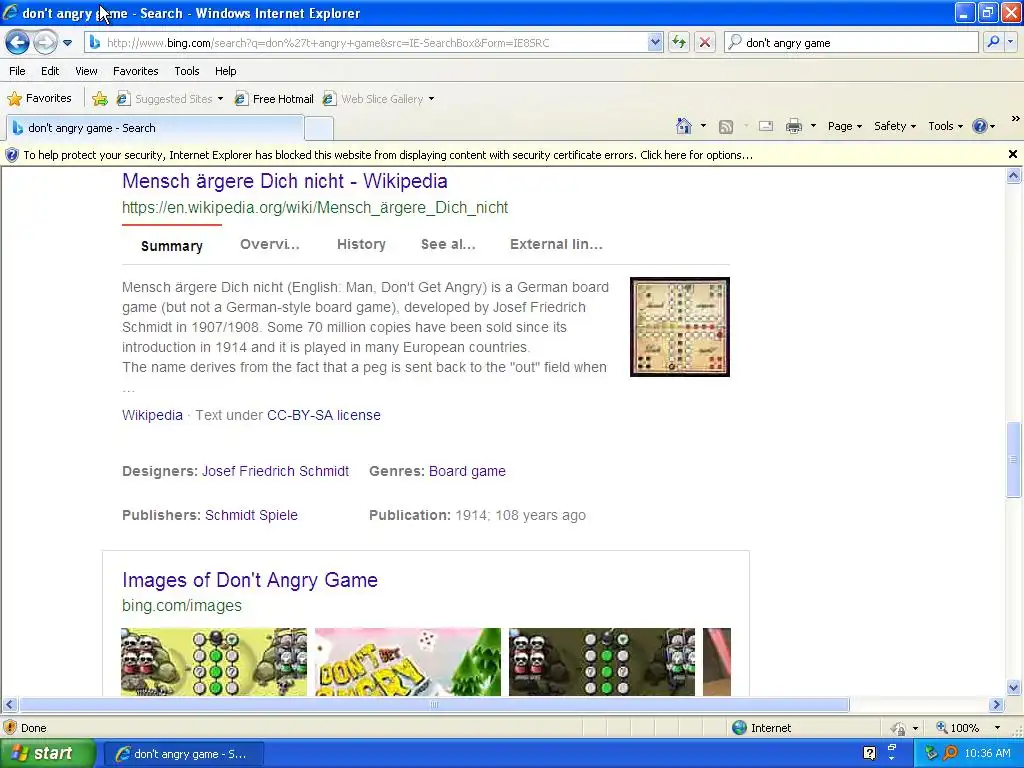Image resolution: width=1024 pixels, height=768 pixels.
Task: Run the search with the magnifier button
Action: [993, 42]
